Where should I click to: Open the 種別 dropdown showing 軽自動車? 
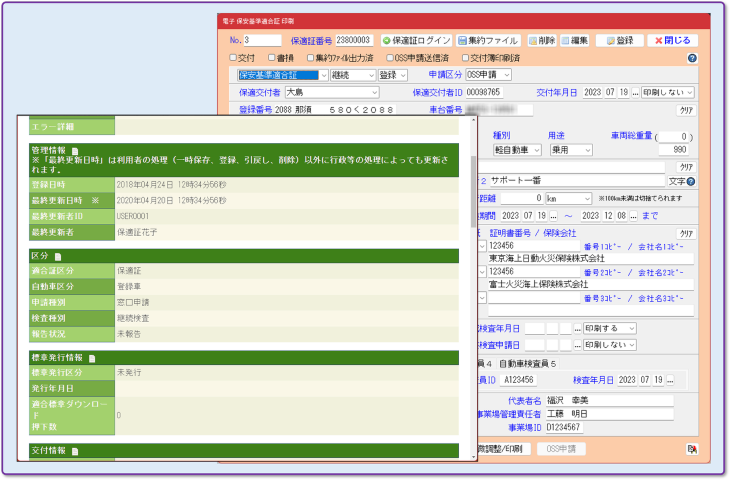[517, 150]
